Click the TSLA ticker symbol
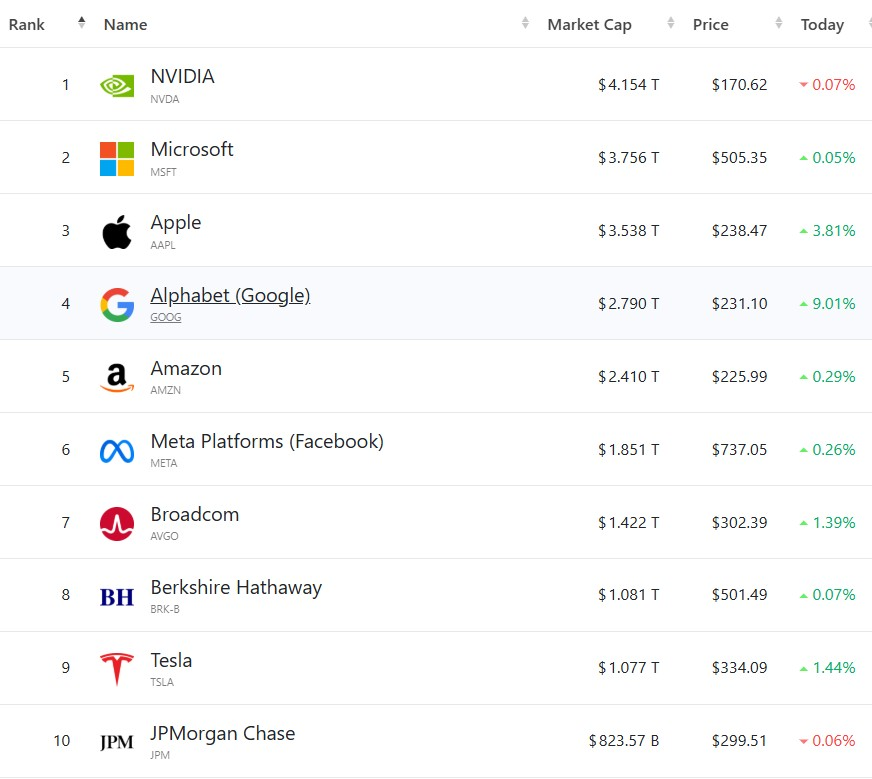This screenshot has height=779, width=872. point(162,682)
